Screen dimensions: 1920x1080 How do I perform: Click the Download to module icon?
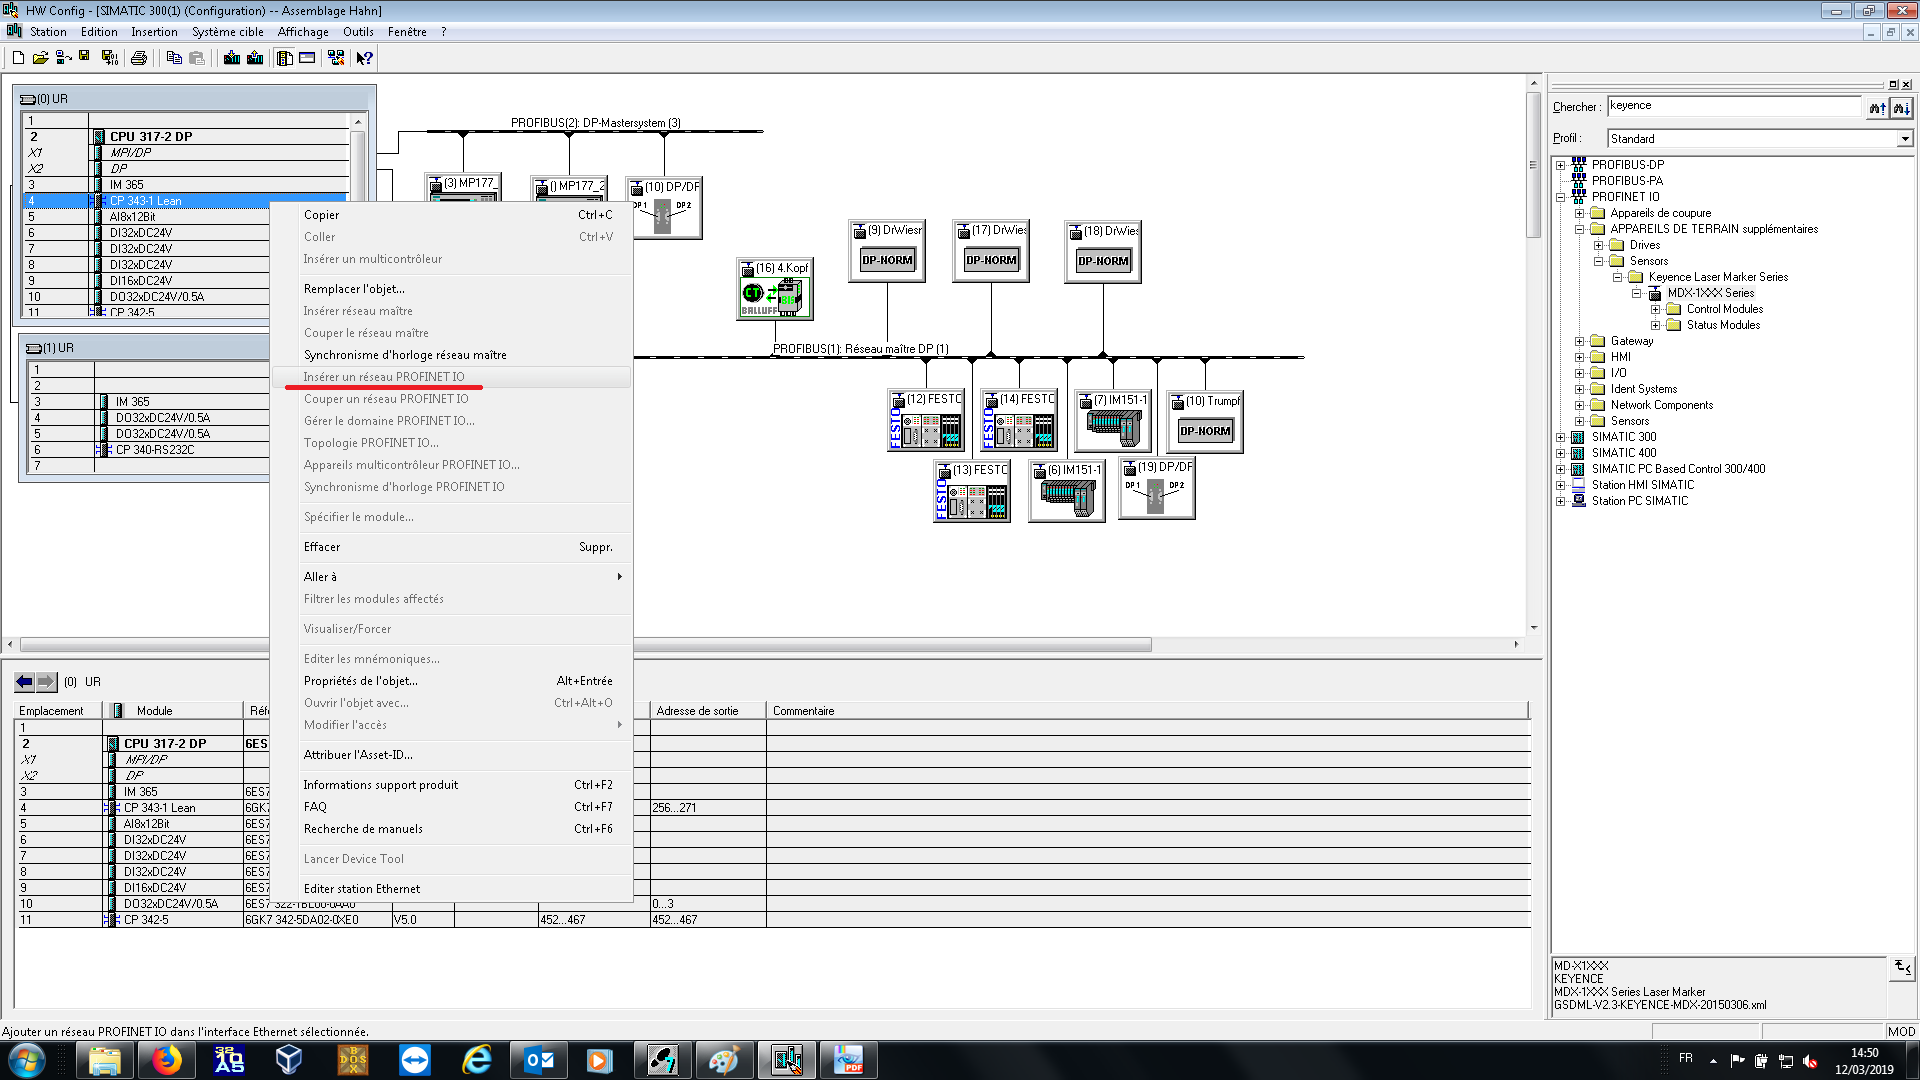point(232,58)
